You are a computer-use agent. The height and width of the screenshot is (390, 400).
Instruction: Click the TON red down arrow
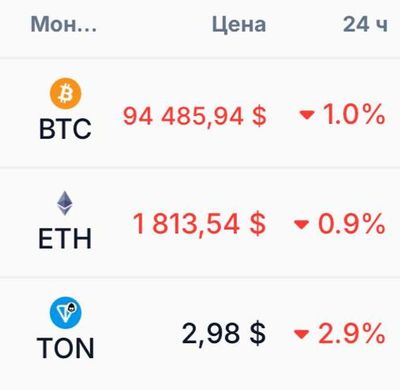coord(301,334)
